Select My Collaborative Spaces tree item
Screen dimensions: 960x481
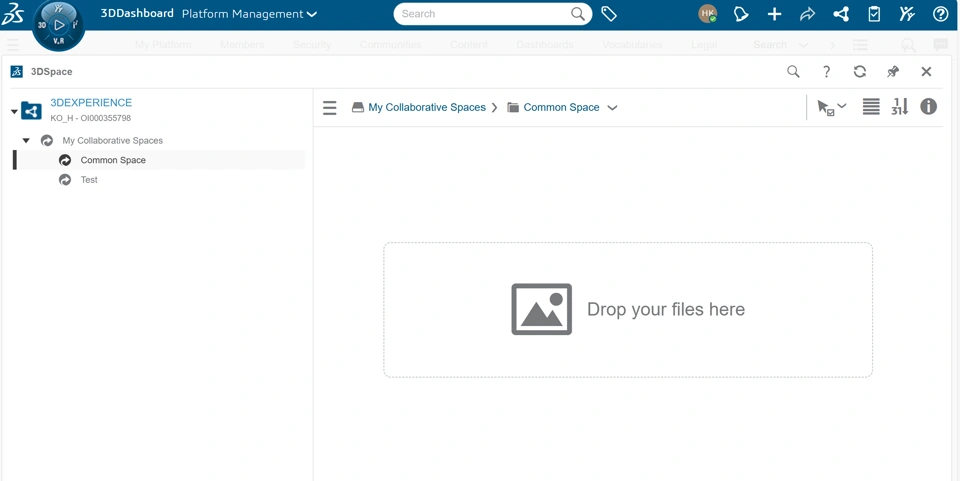(x=113, y=141)
